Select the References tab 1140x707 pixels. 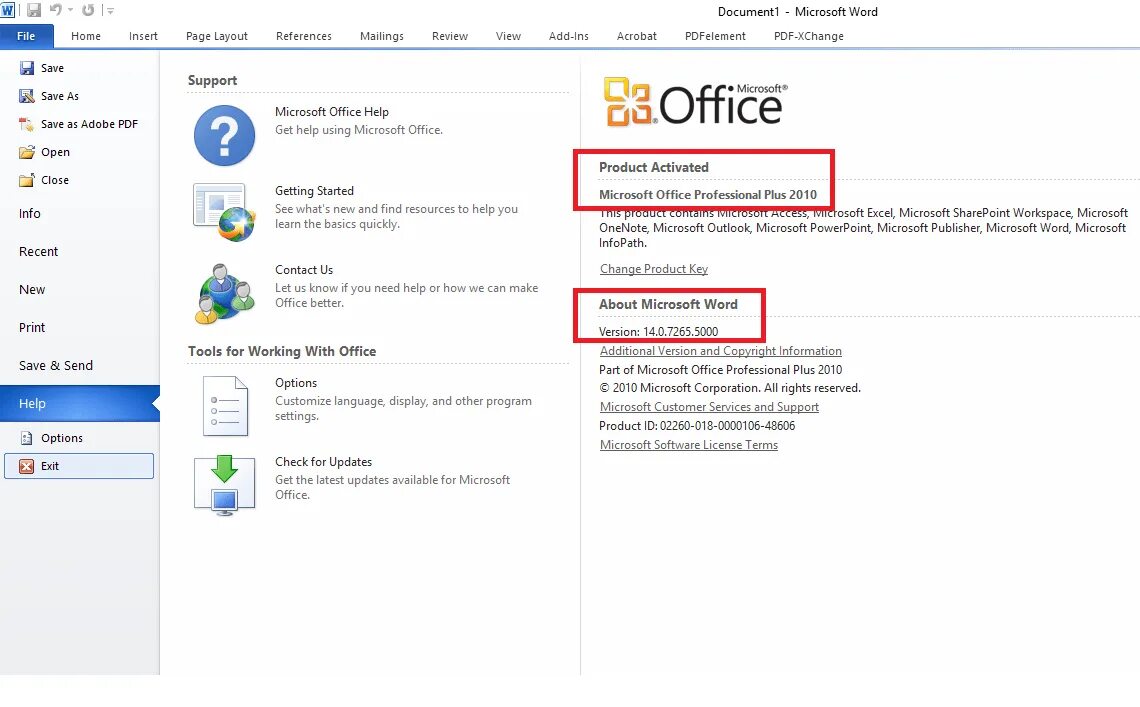tap(304, 36)
